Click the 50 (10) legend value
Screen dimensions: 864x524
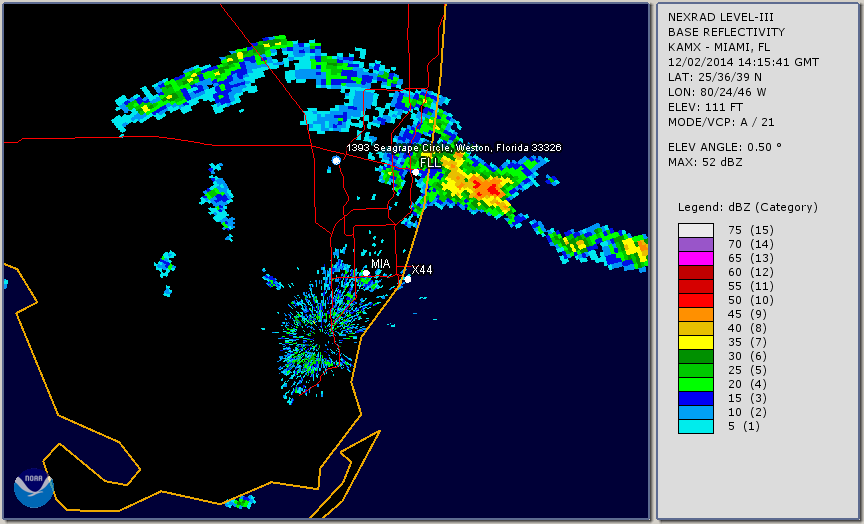750,300
